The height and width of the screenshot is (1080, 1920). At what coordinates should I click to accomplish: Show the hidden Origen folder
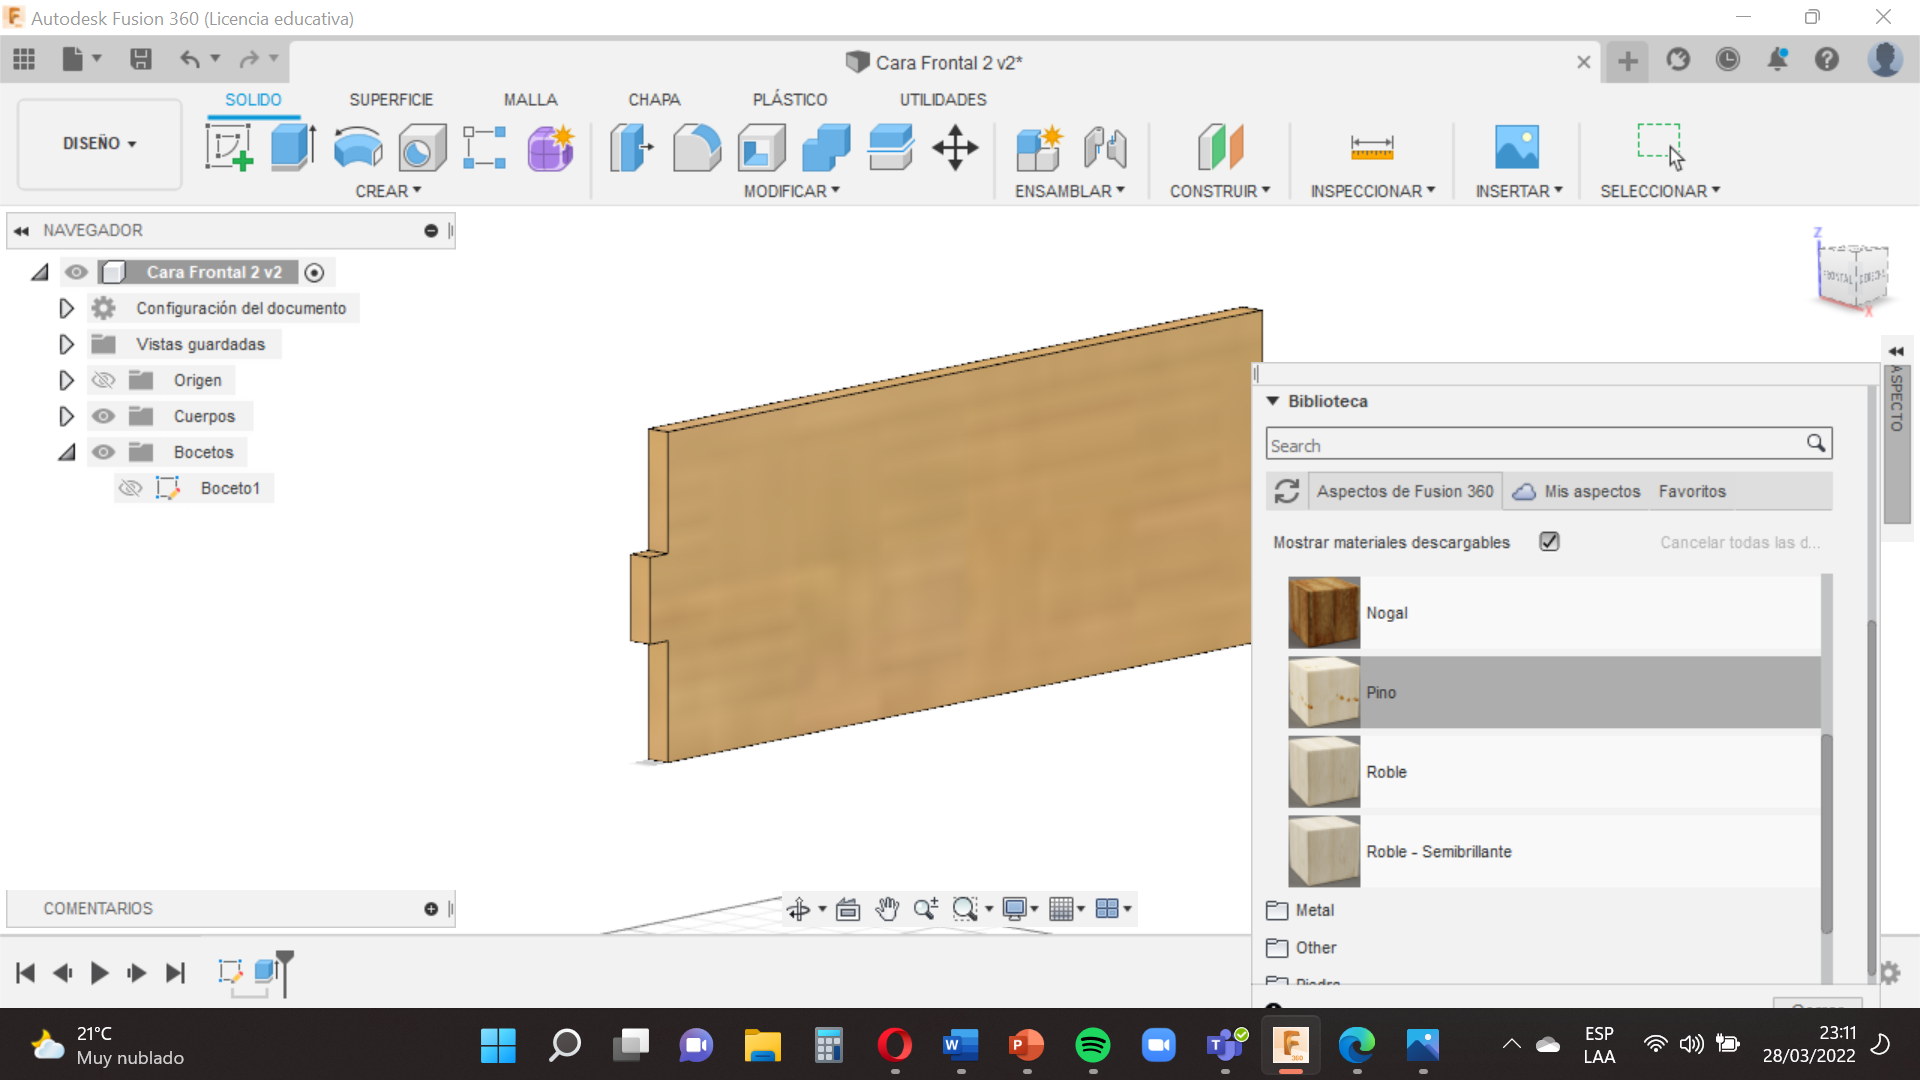(103, 380)
